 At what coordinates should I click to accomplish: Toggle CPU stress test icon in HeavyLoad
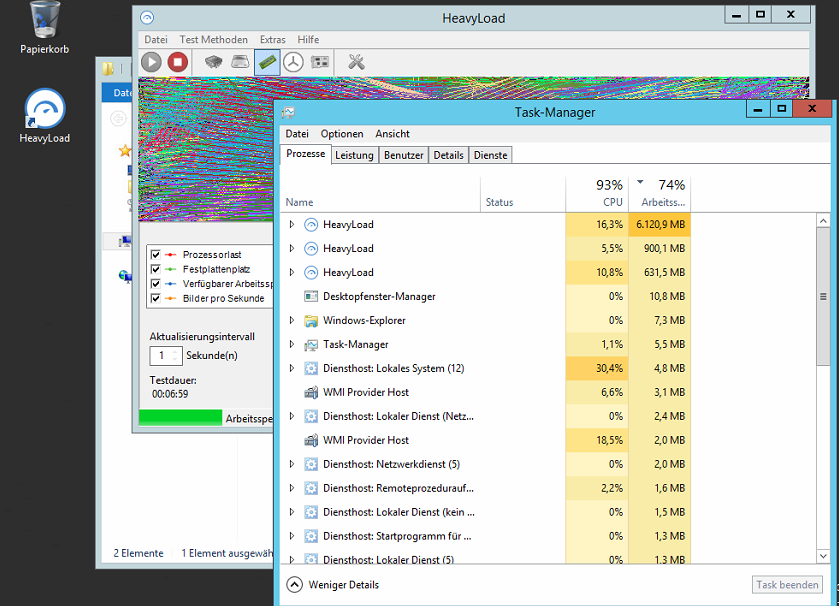click(214, 62)
